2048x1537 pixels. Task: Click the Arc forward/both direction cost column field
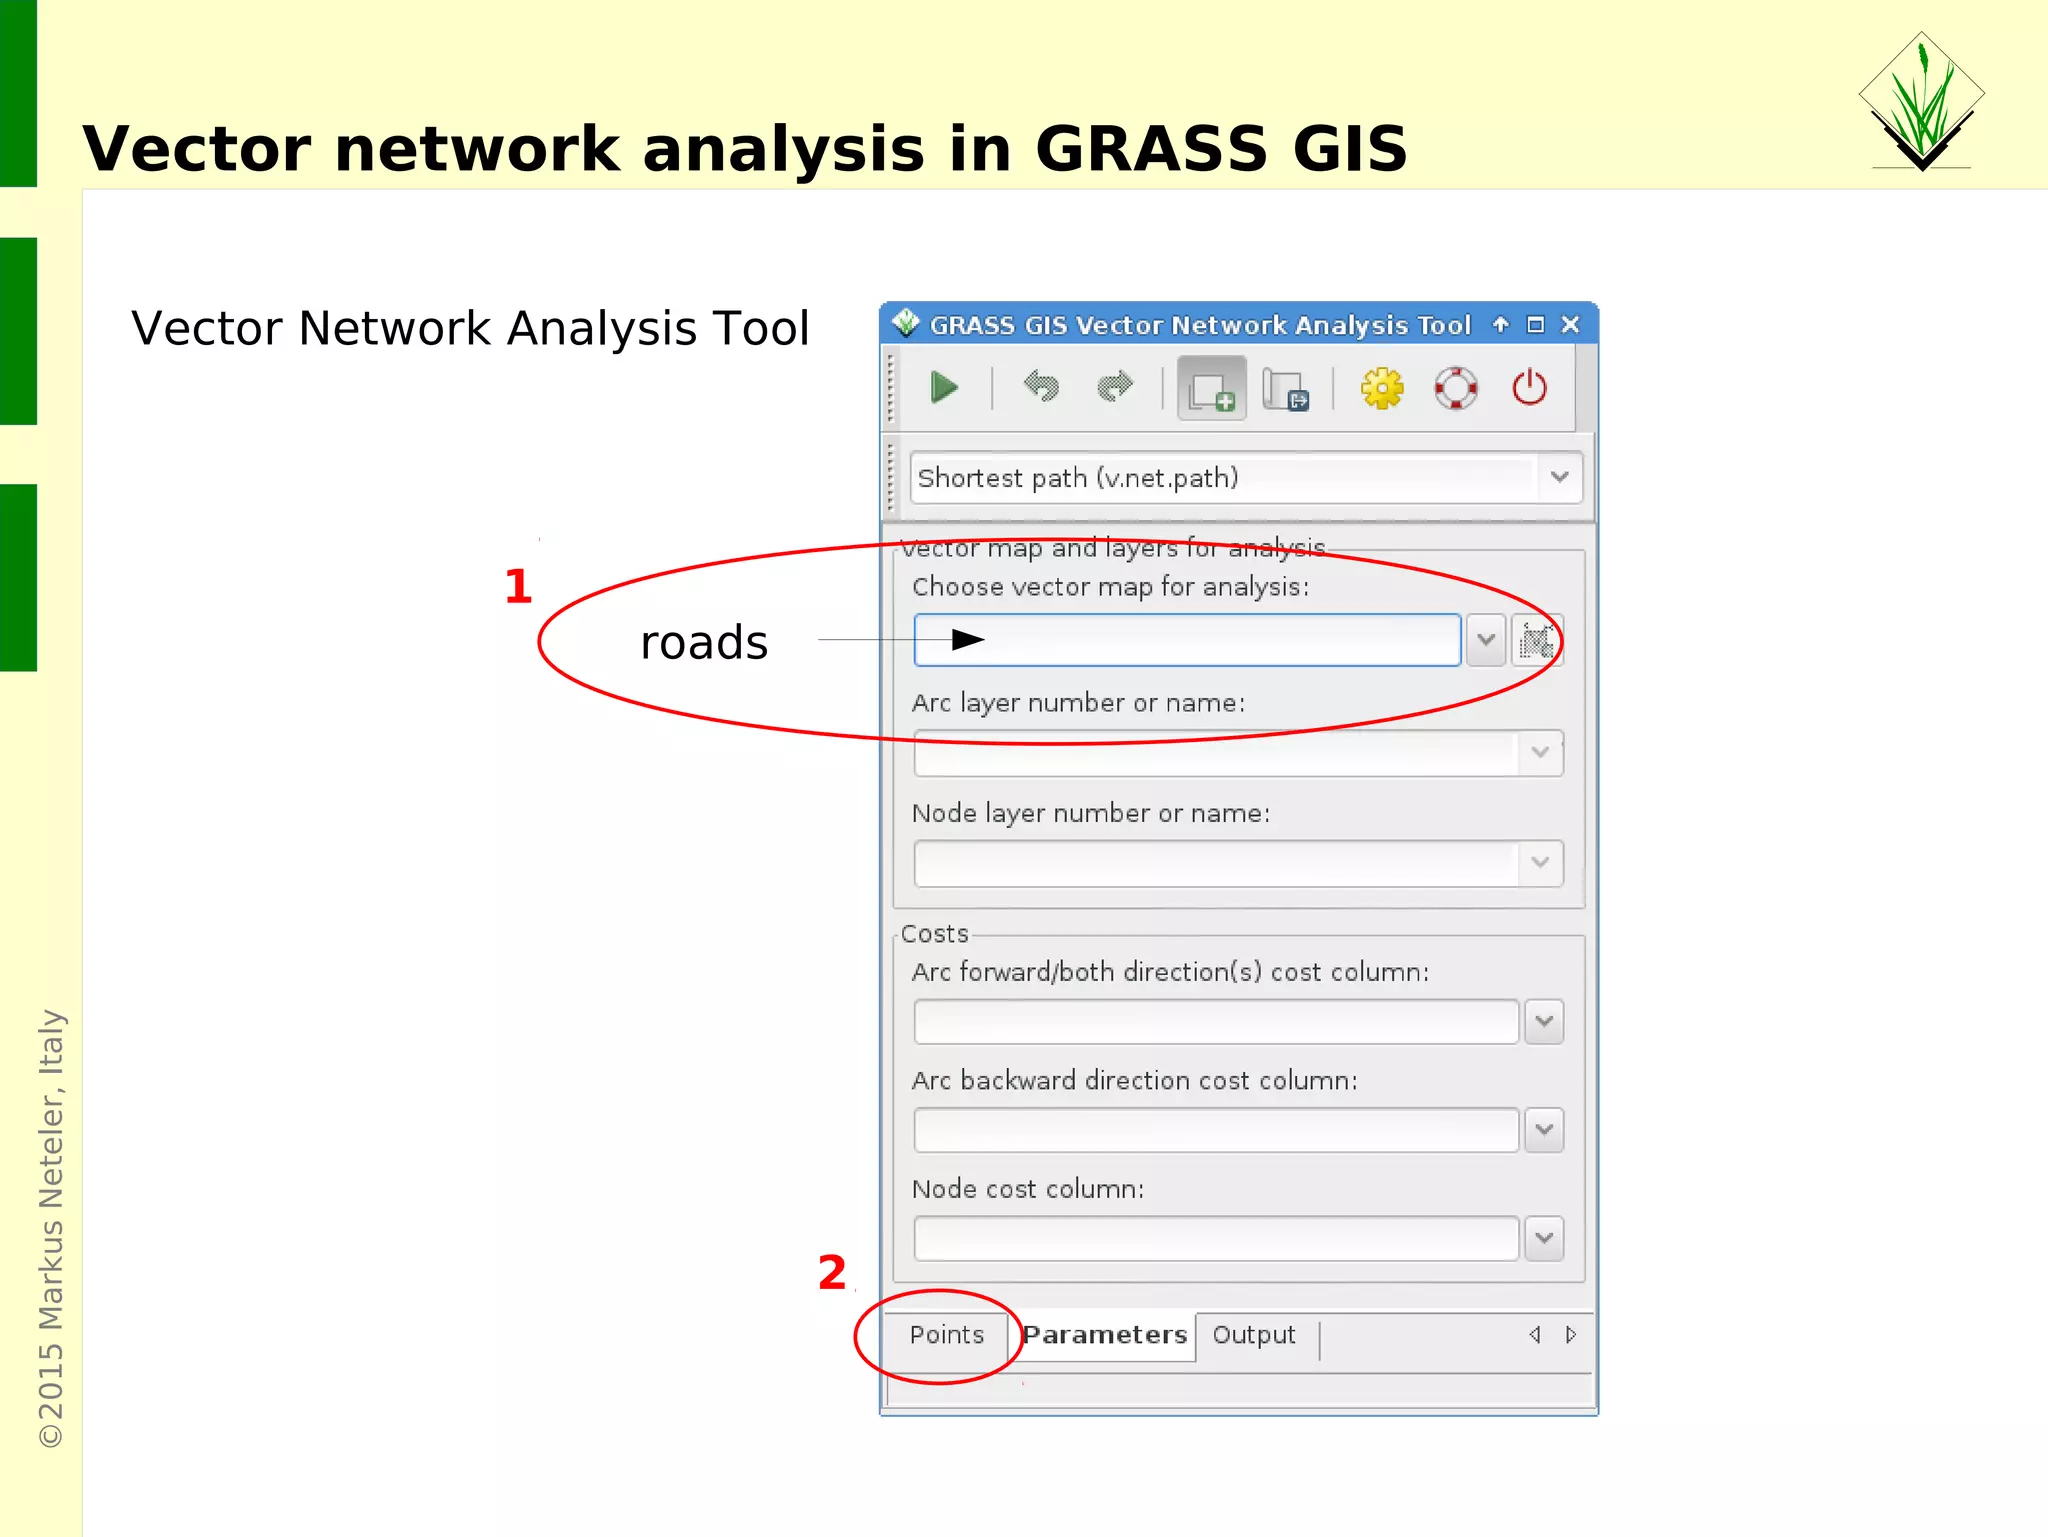(x=1216, y=1022)
